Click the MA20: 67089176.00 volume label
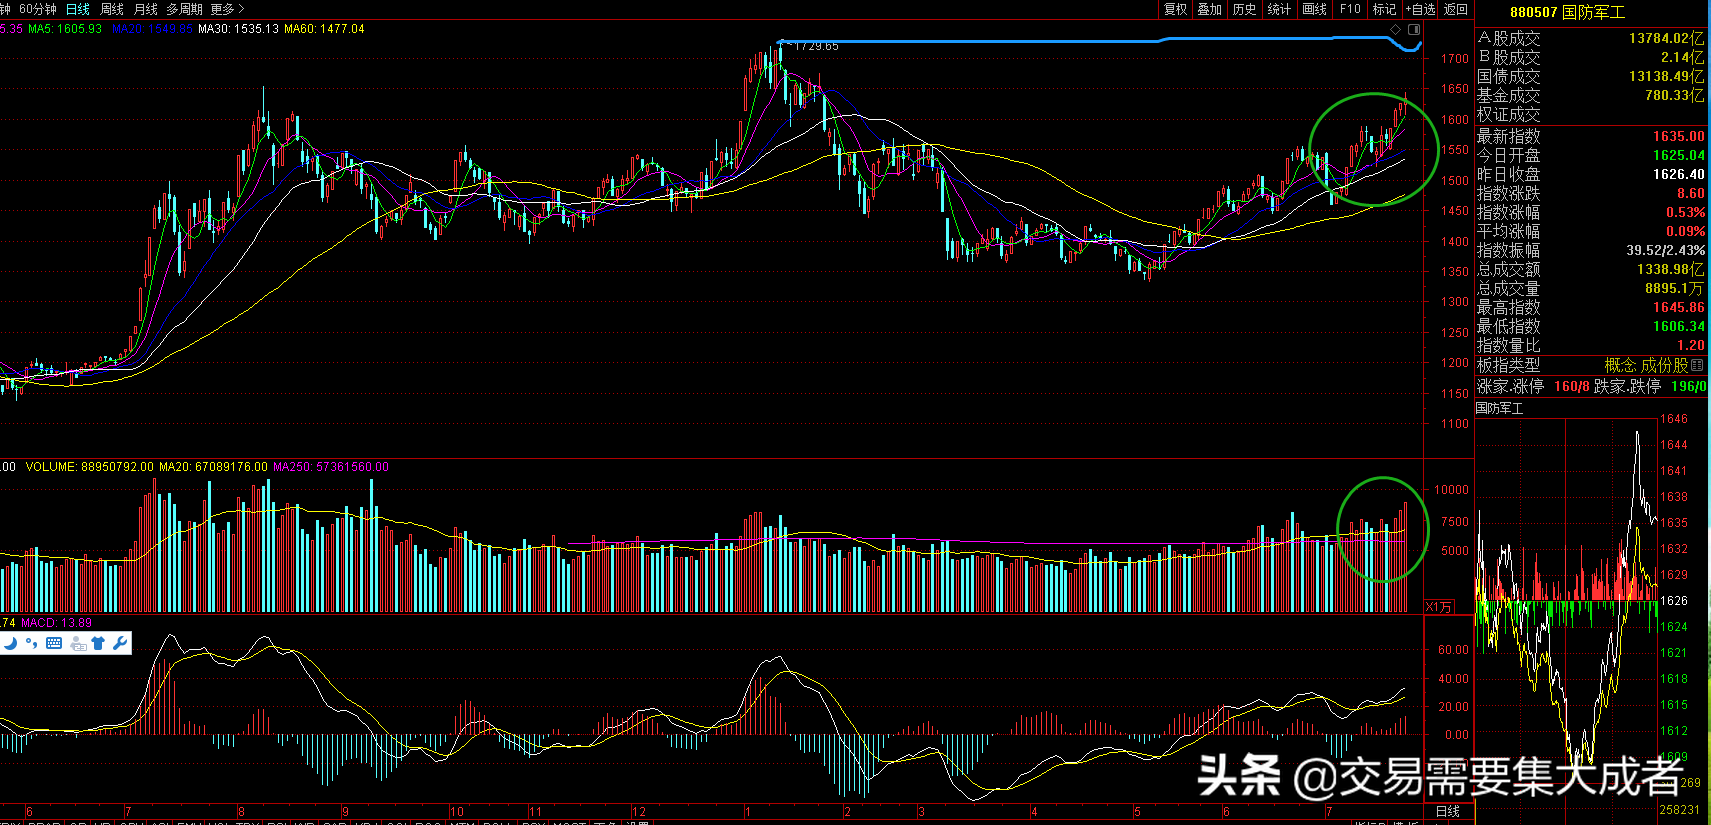This screenshot has width=1711, height=825. click(214, 467)
